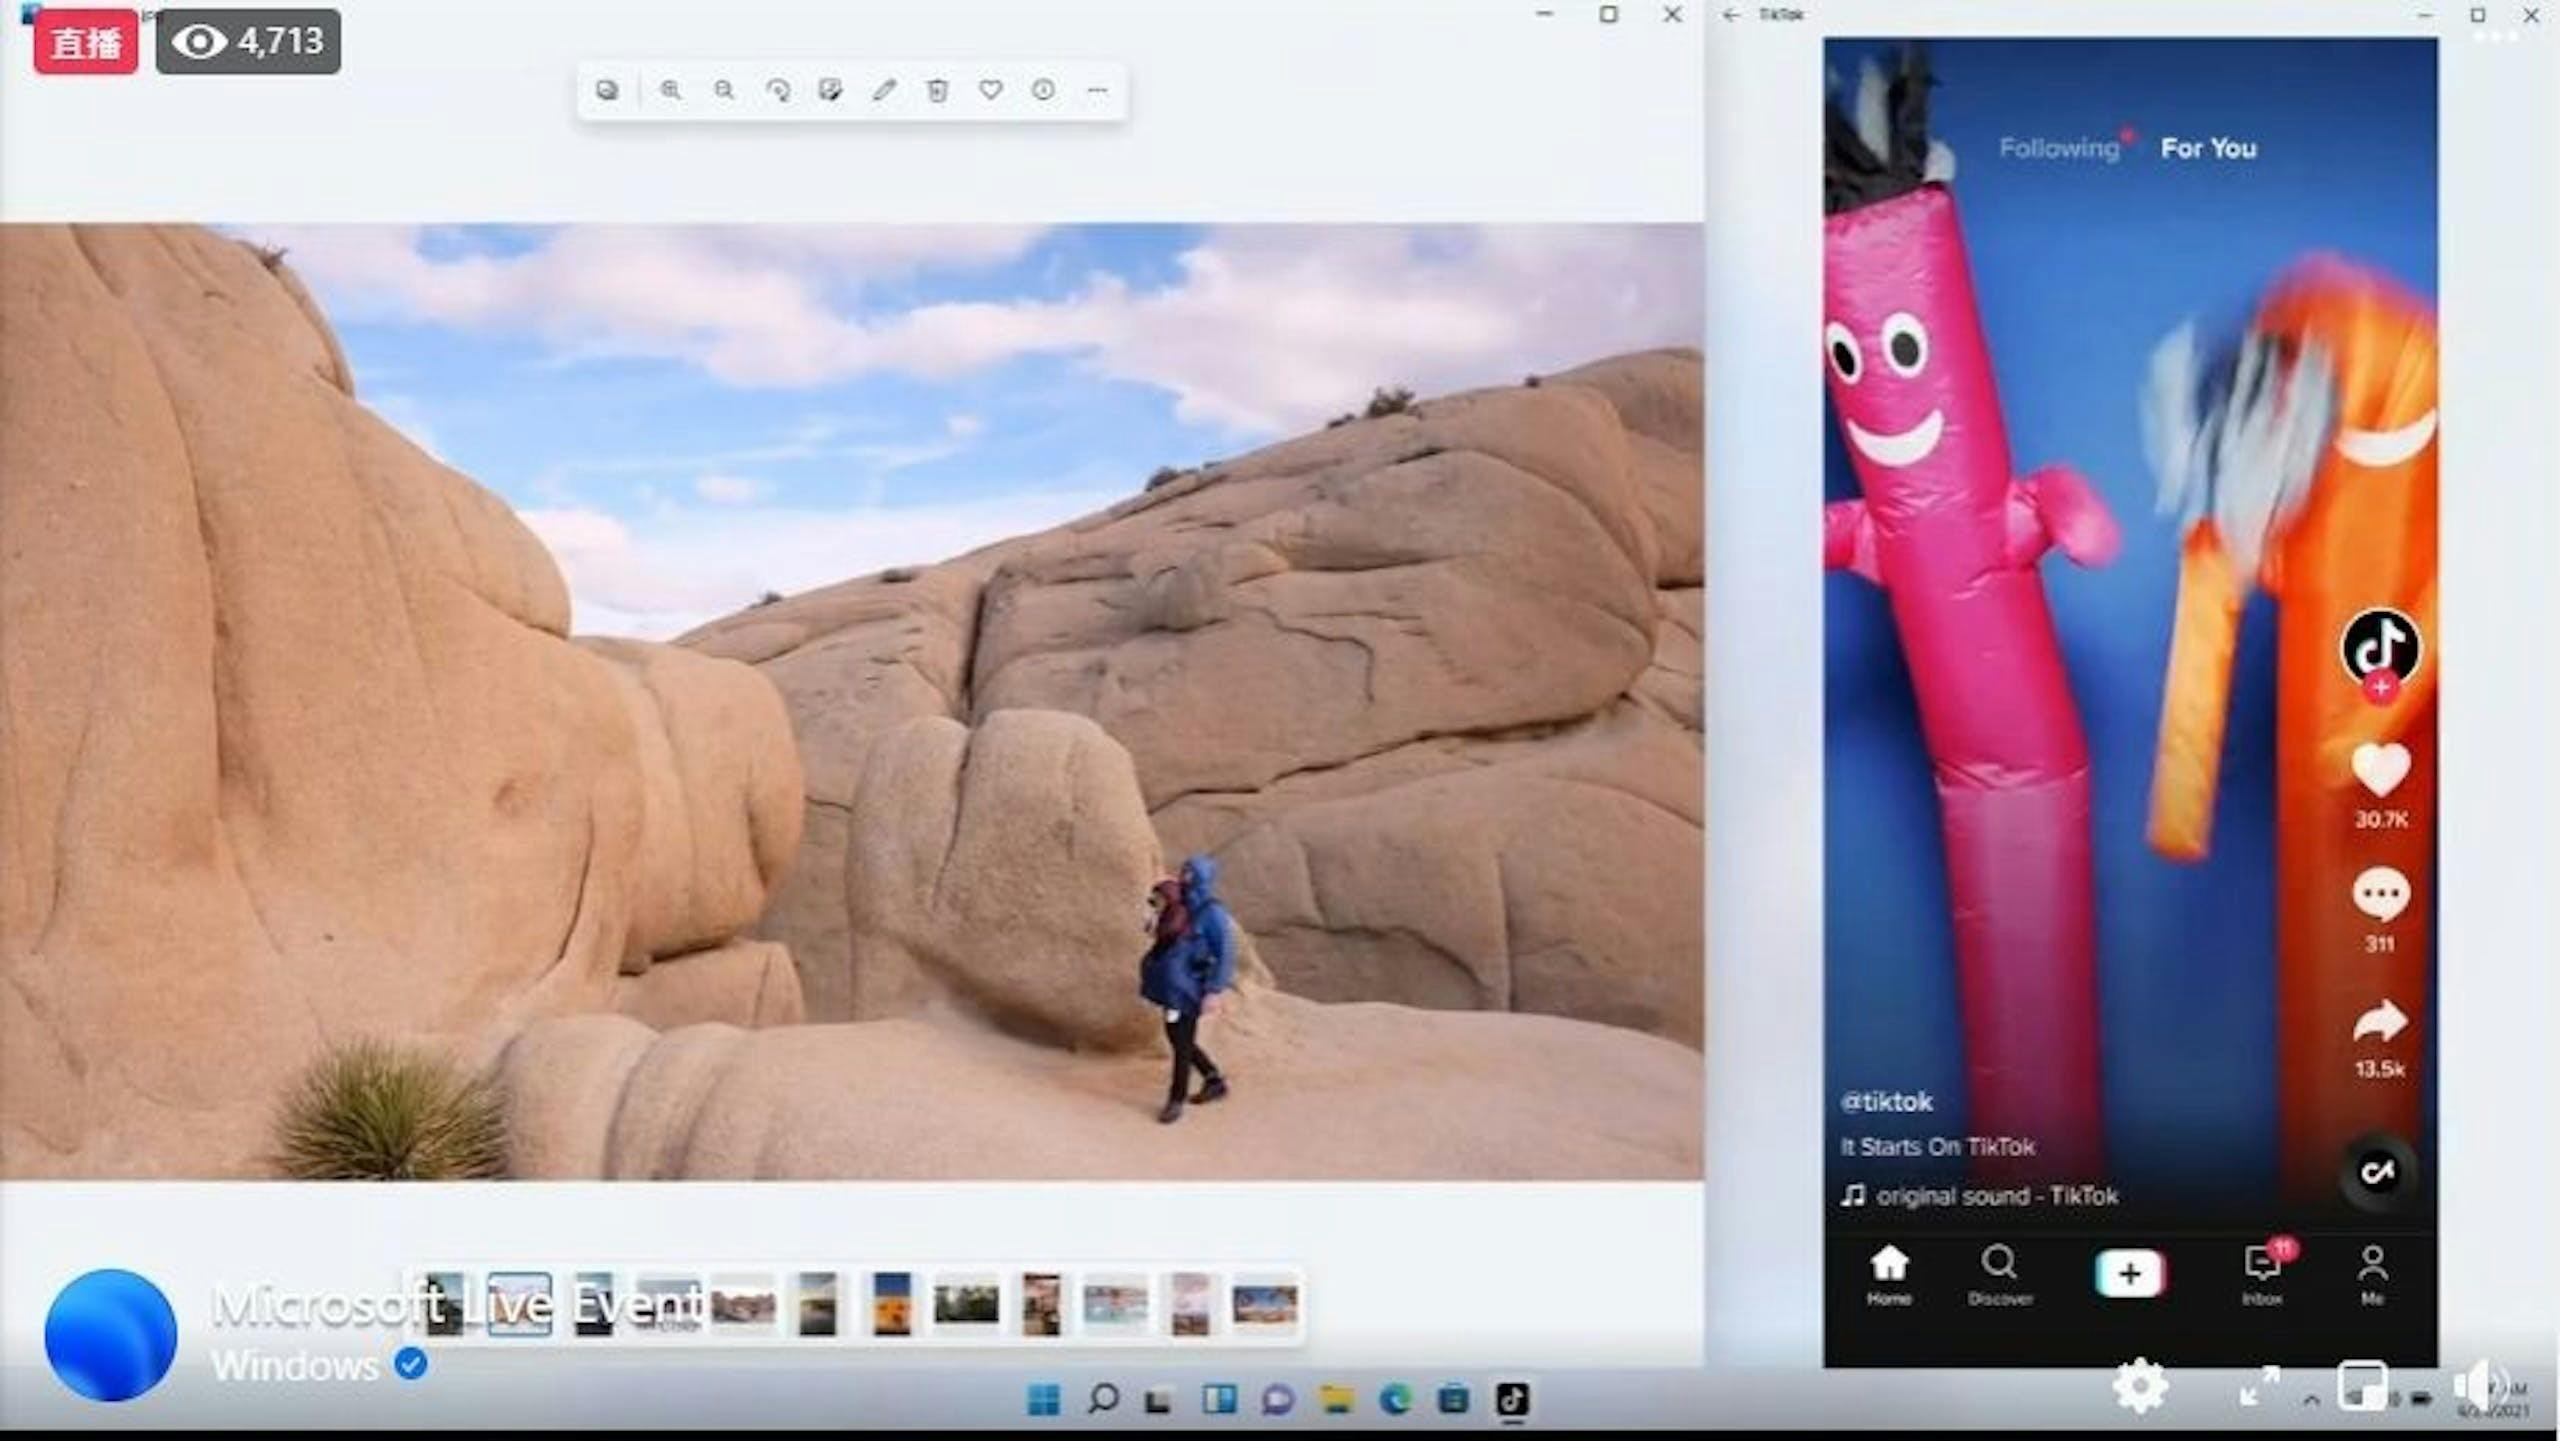Select the draw pencil tool
Viewport: 2560px width, 1441px height.
[x=883, y=90]
